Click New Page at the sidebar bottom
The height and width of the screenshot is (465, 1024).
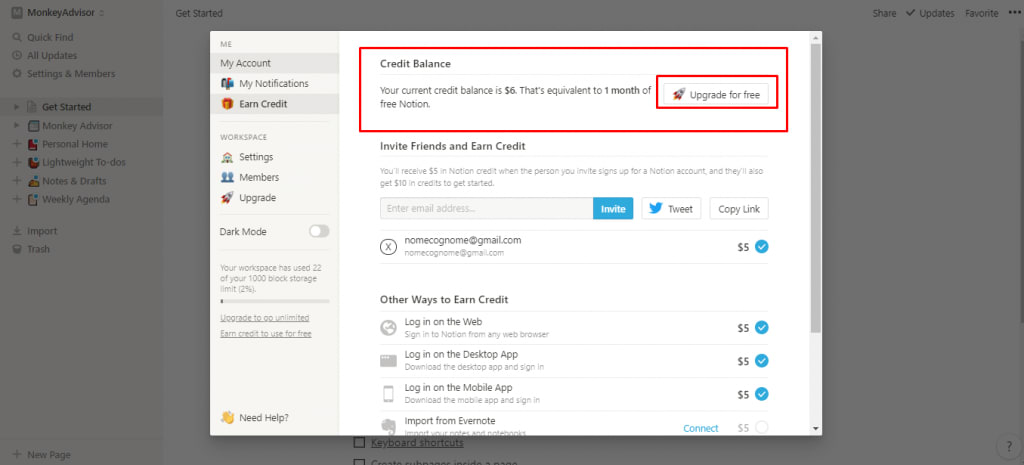(x=42, y=455)
